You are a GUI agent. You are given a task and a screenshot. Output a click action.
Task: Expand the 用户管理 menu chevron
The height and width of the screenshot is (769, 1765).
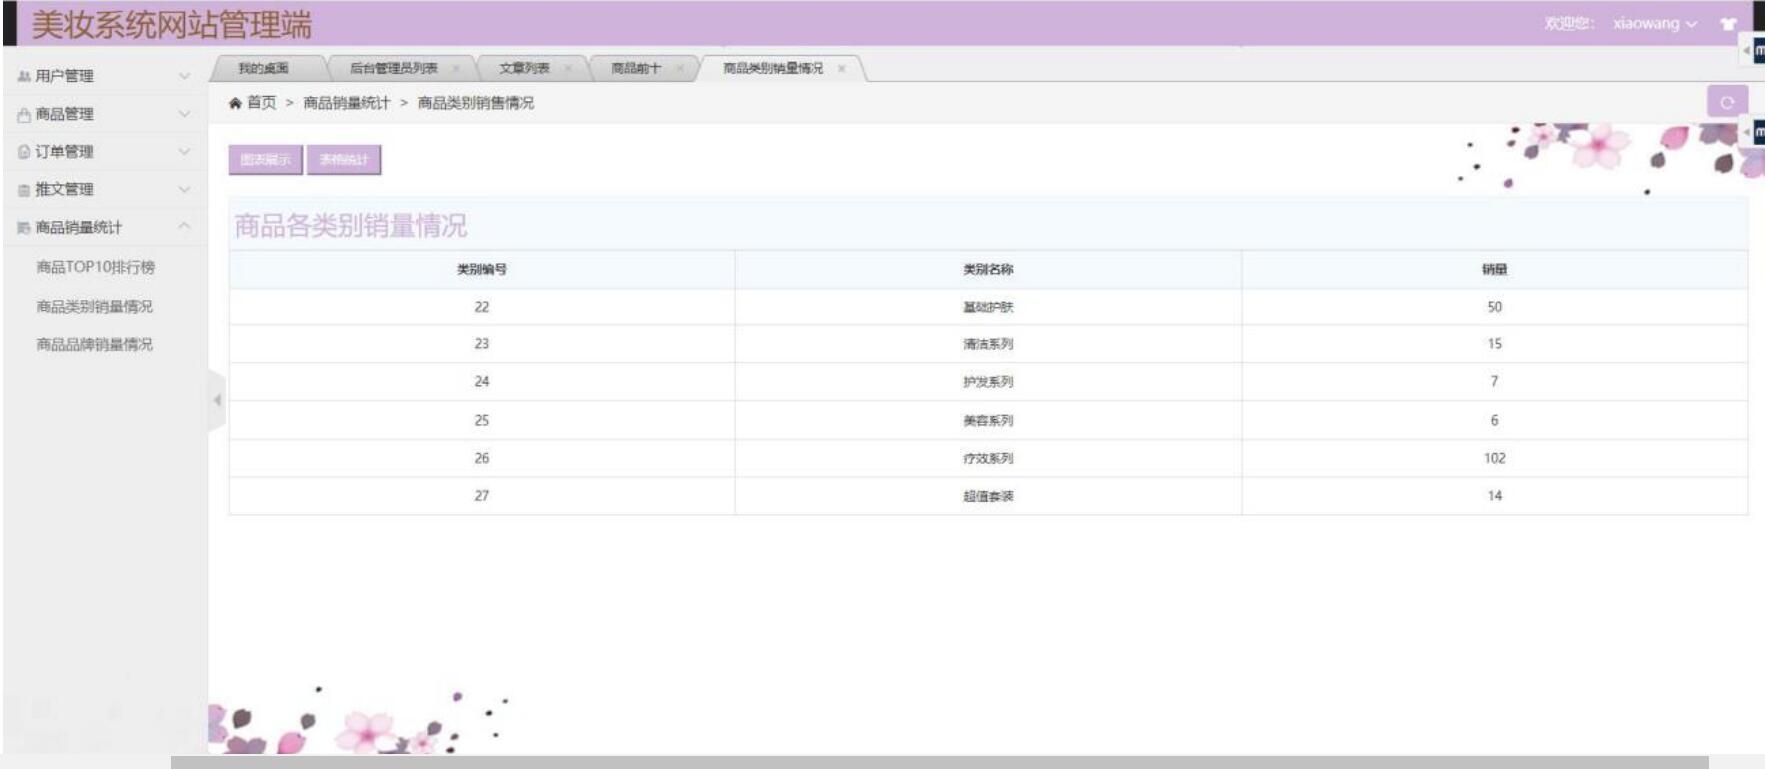(x=184, y=76)
